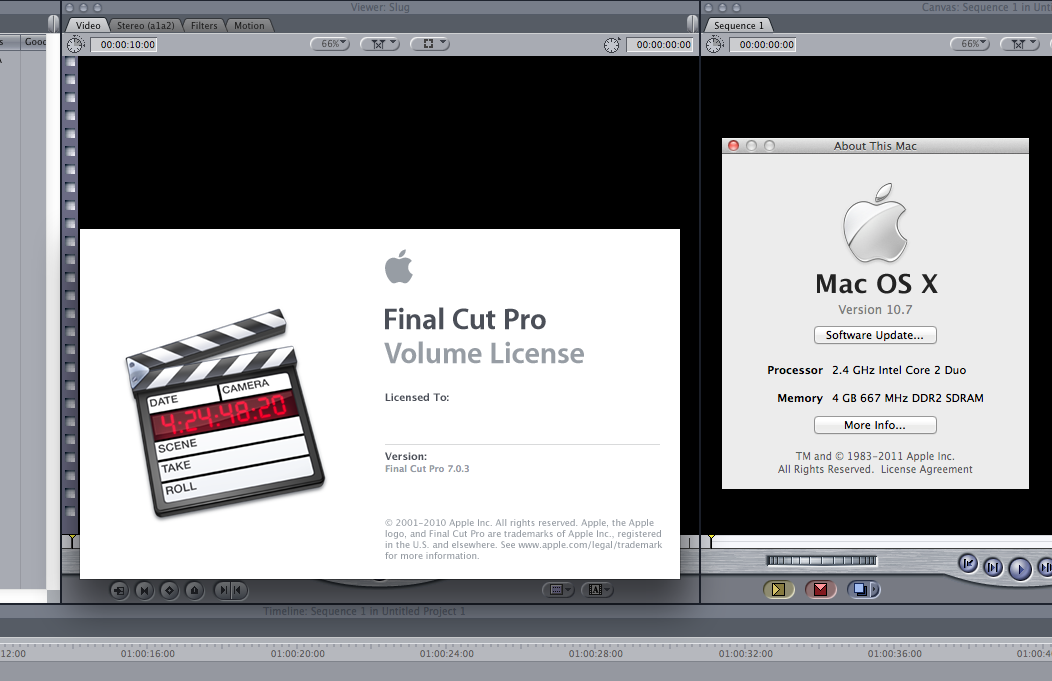Viewport: 1052px width, 681px height.
Task: Open the Filters tab in Viewer
Action: coord(204,25)
